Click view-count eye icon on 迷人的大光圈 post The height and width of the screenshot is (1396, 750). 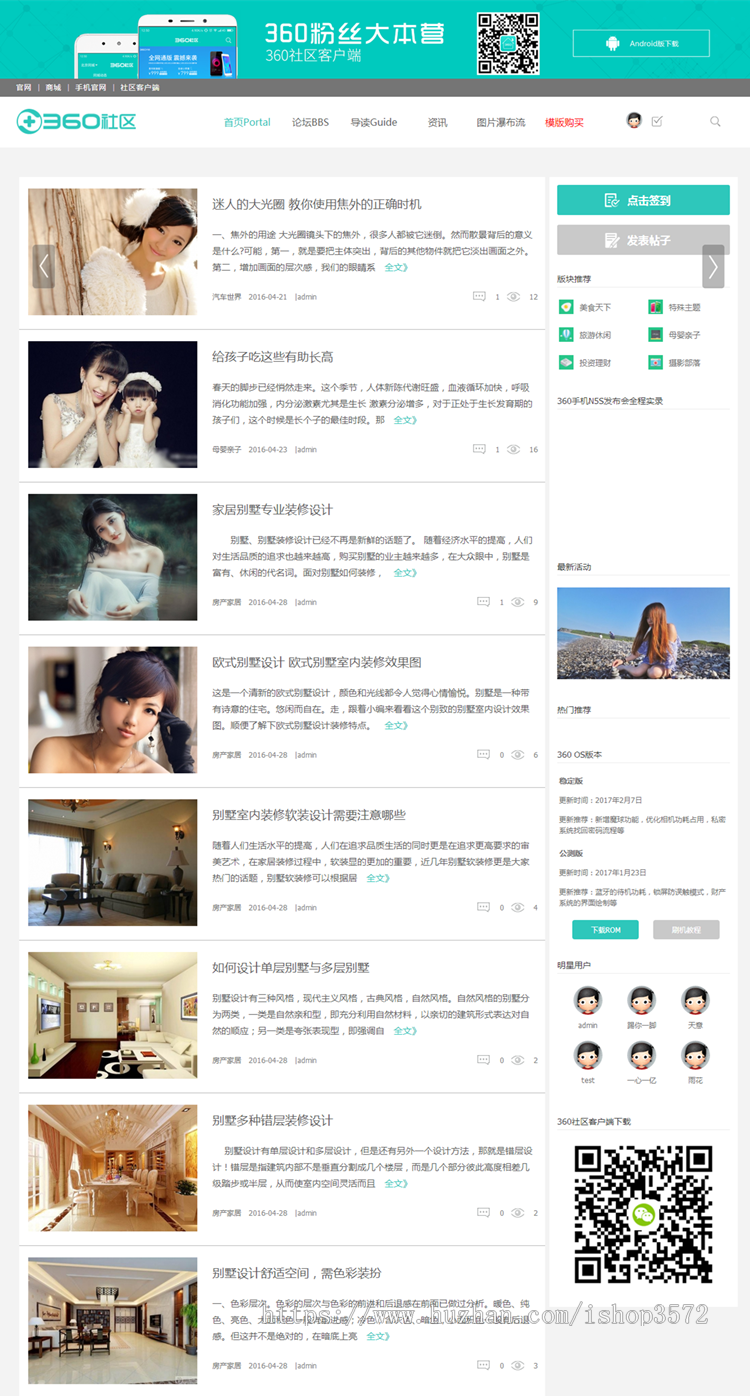513,296
